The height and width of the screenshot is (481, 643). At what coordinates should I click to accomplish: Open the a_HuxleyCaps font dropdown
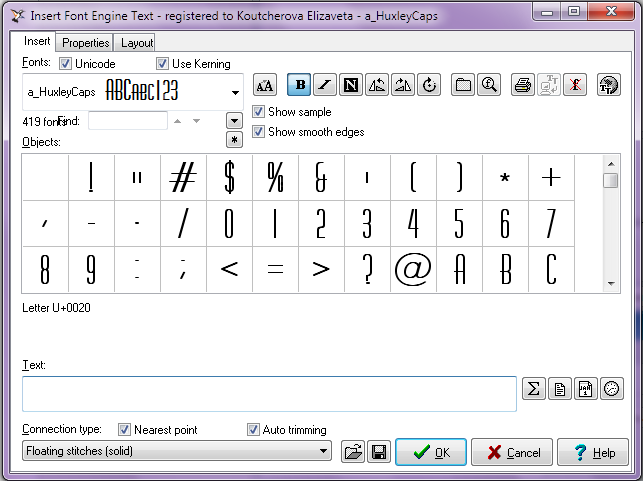pos(236,92)
